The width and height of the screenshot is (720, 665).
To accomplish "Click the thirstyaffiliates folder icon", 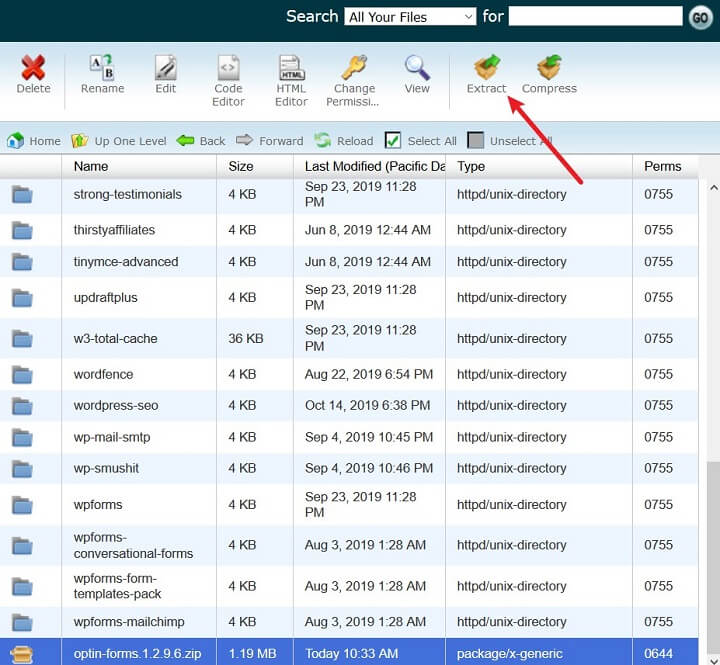I will 22,230.
